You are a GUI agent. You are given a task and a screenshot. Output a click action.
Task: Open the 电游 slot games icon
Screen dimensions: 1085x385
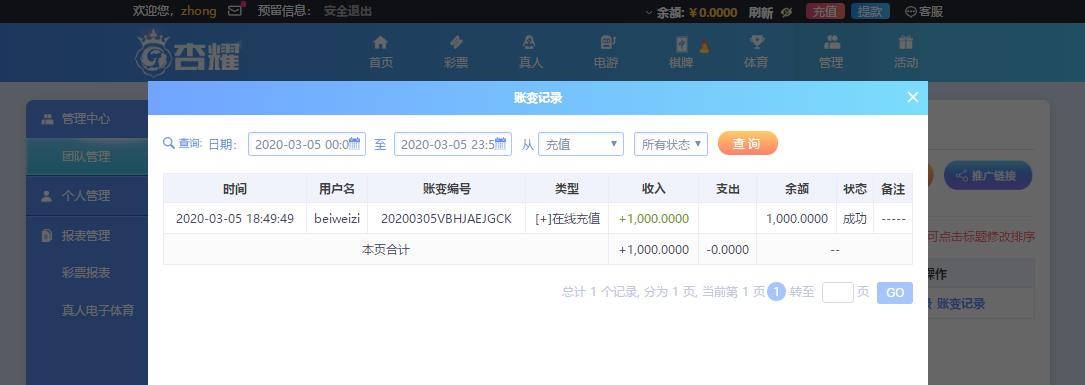(606, 42)
